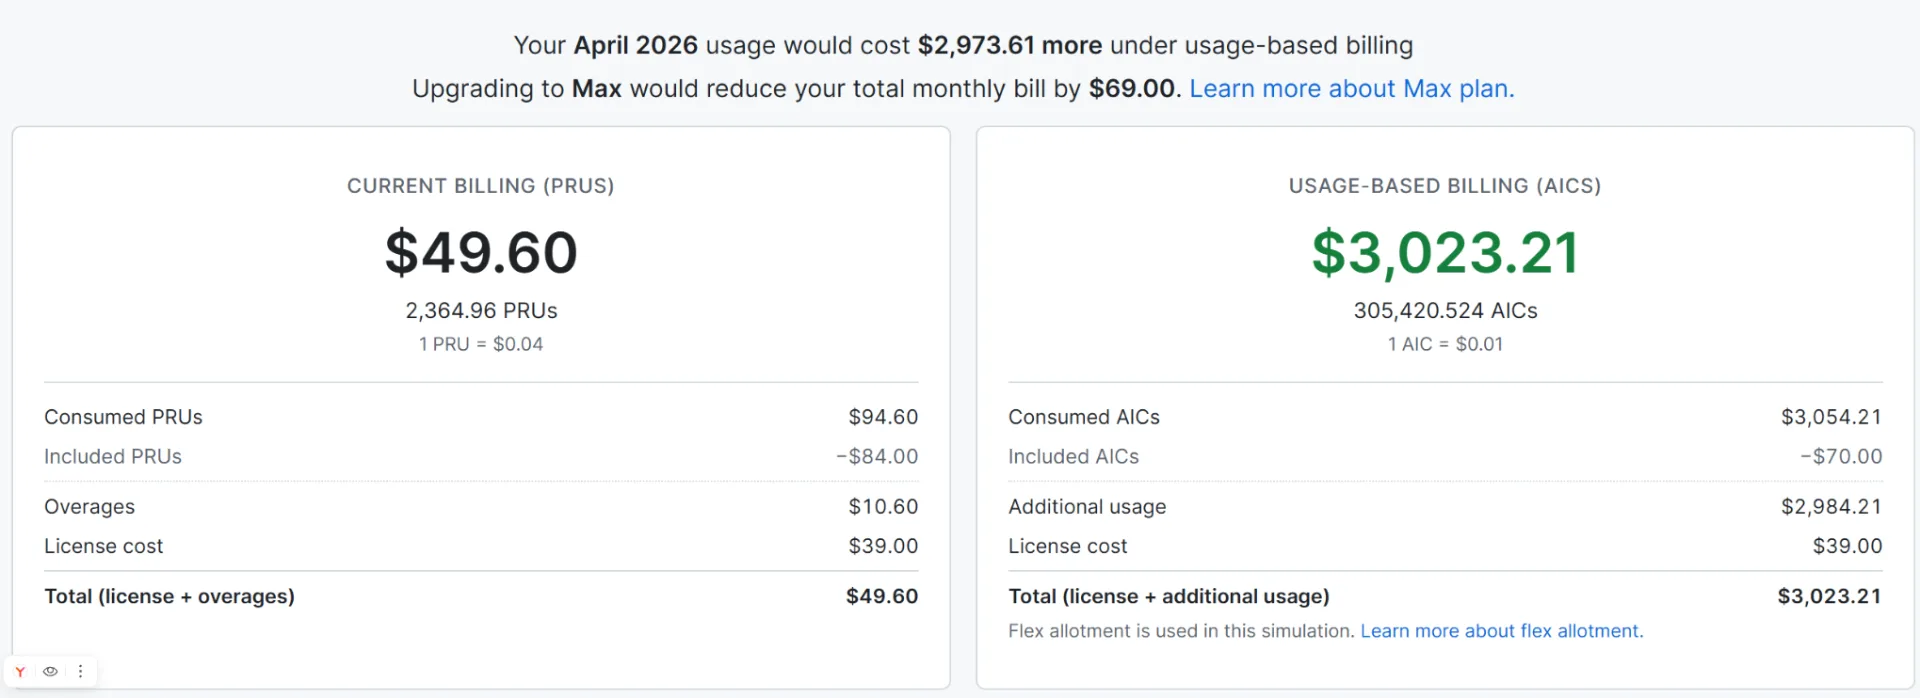Select the Usage-Based Billing (AICs) card heading
The width and height of the screenshot is (1920, 698).
click(1445, 186)
